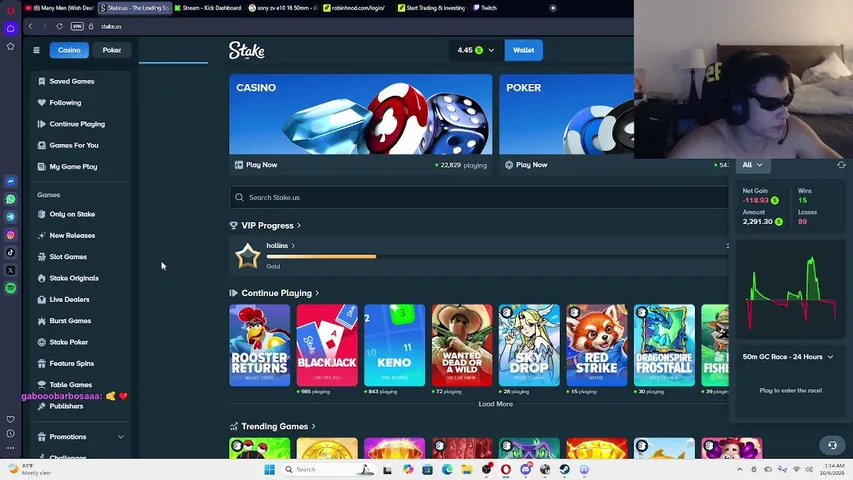Screen dimensions: 853x480
Task: Switch to the Casino tab
Action: click(x=69, y=50)
